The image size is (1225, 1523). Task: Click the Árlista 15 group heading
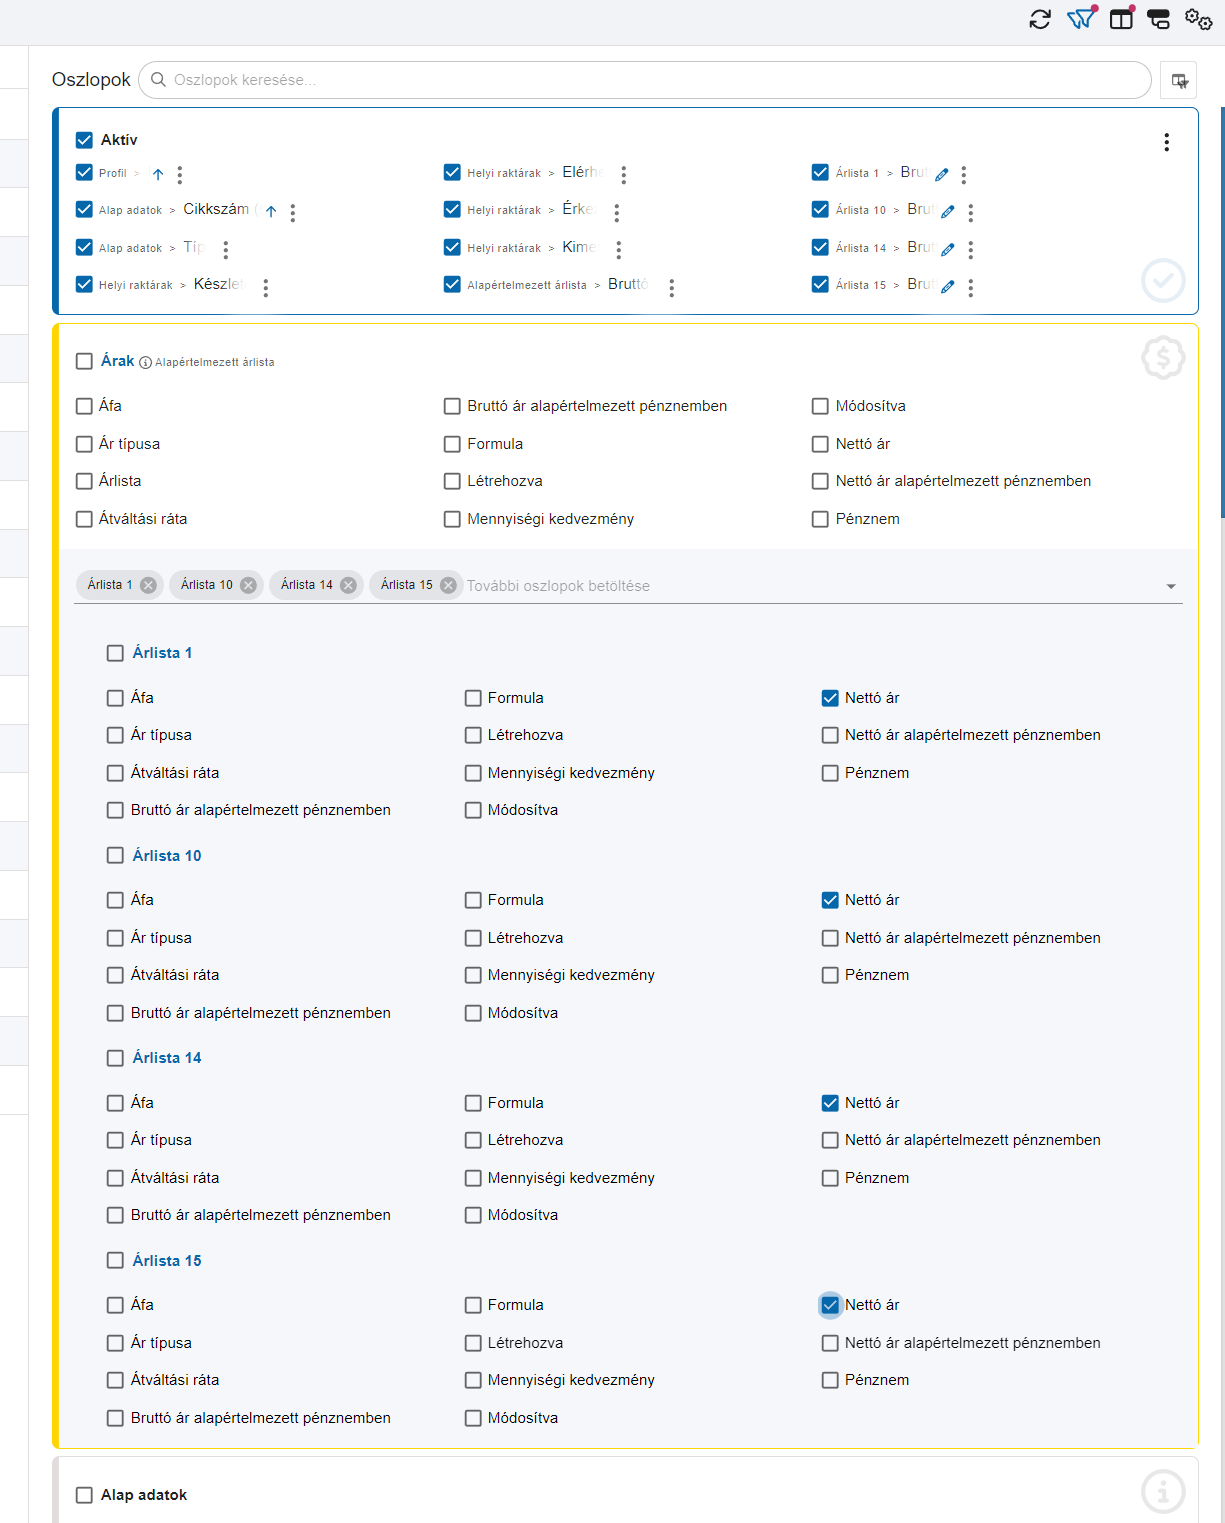point(167,1261)
